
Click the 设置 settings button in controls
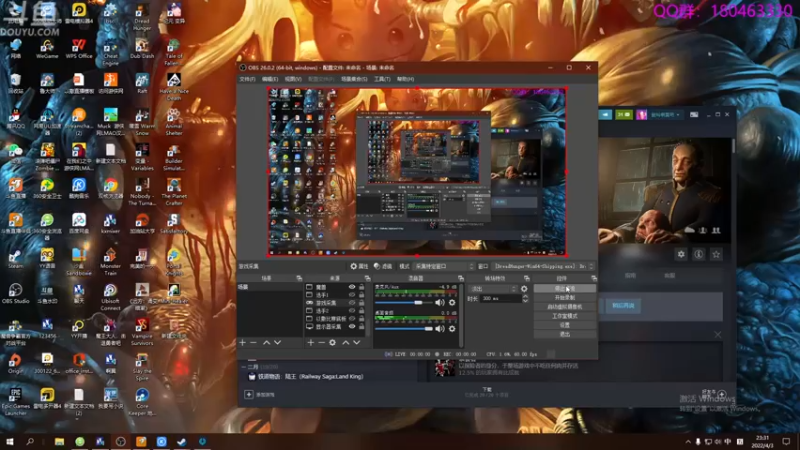pos(565,325)
